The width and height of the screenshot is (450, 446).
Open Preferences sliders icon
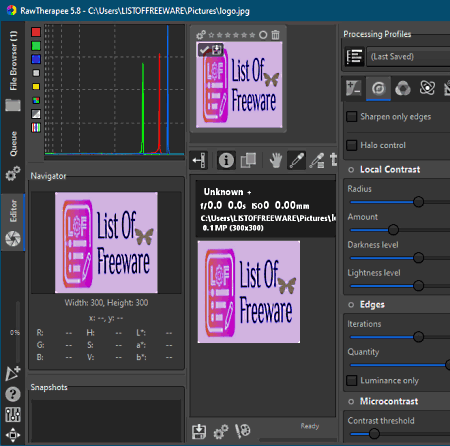(13, 415)
